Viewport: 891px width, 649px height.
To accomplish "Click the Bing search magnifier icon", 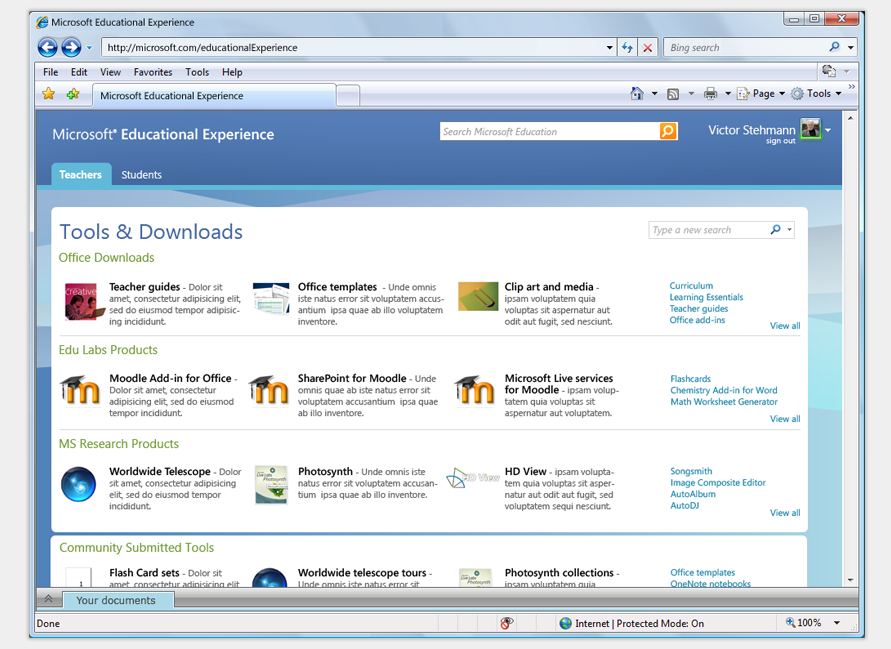I will click(x=834, y=47).
